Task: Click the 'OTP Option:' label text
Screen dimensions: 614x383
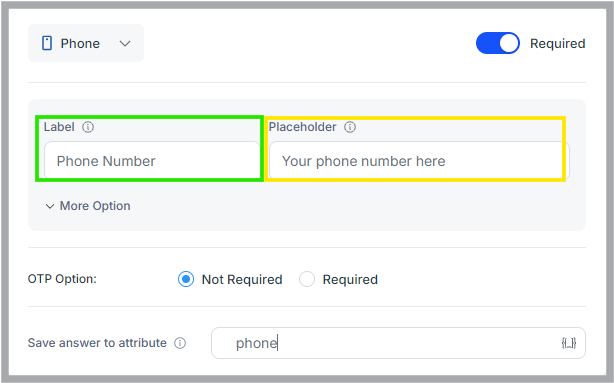Action: click(x=62, y=279)
